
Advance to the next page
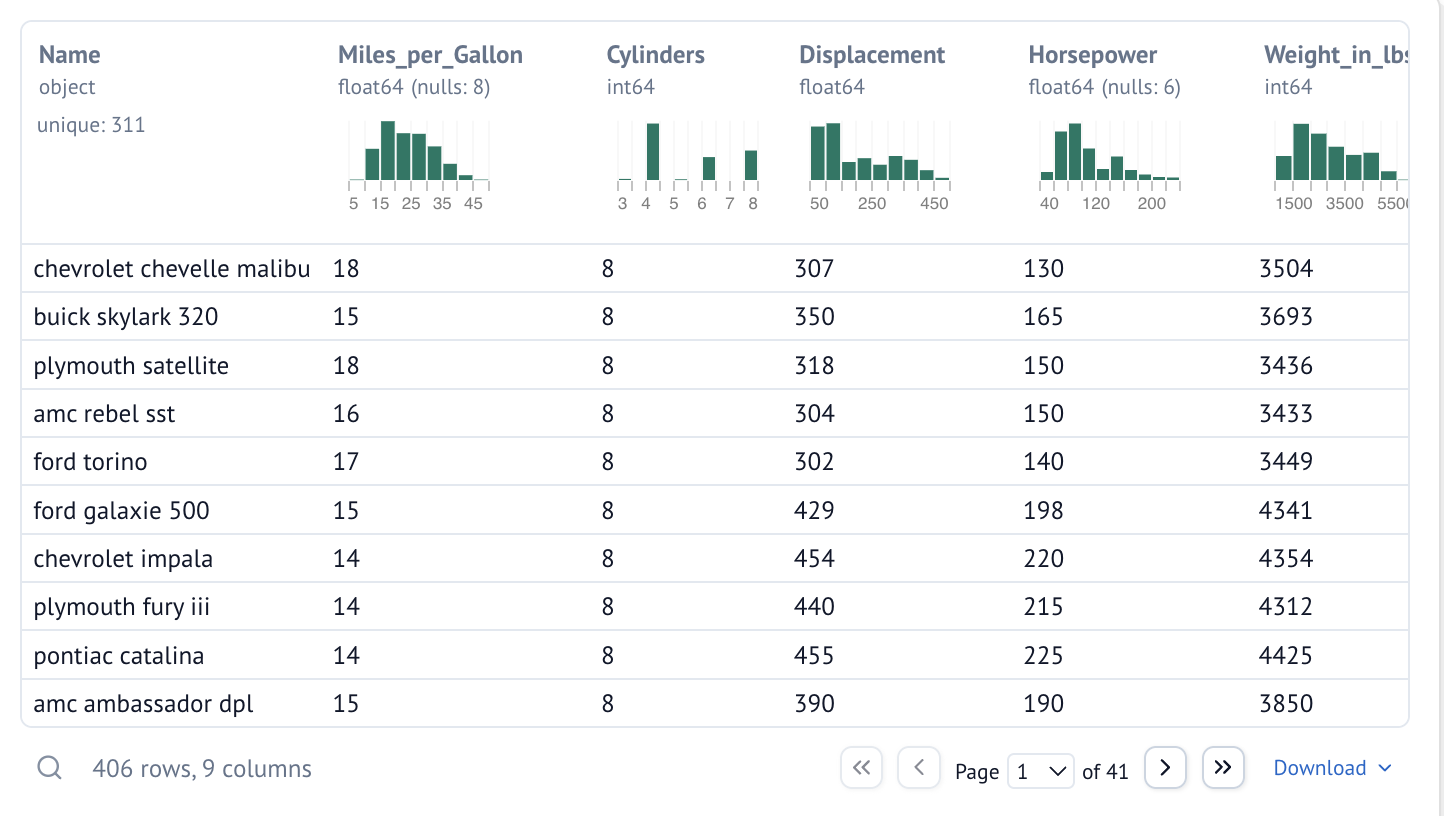(1165, 768)
